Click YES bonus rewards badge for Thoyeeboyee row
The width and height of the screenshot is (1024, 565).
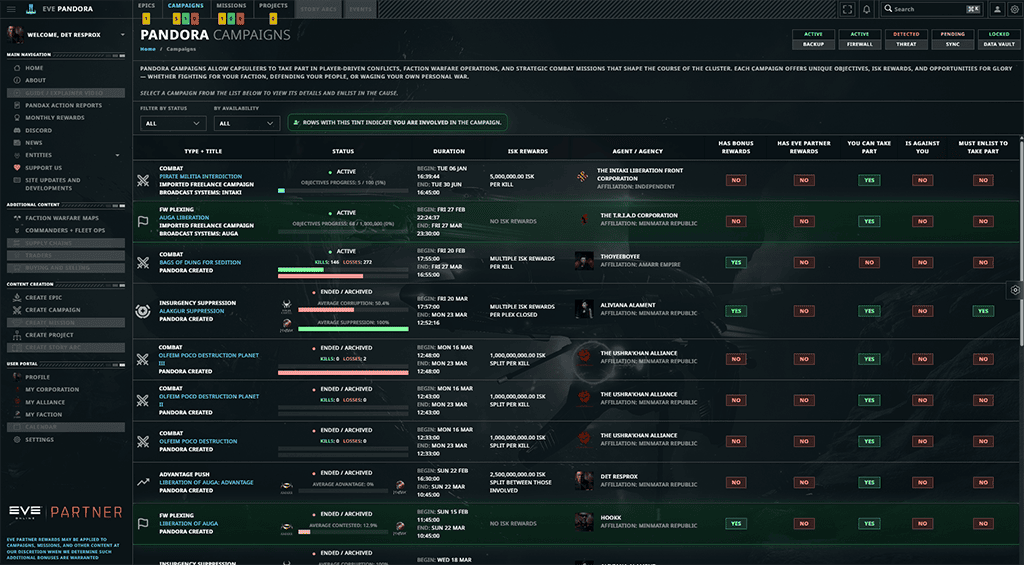[x=736, y=263]
